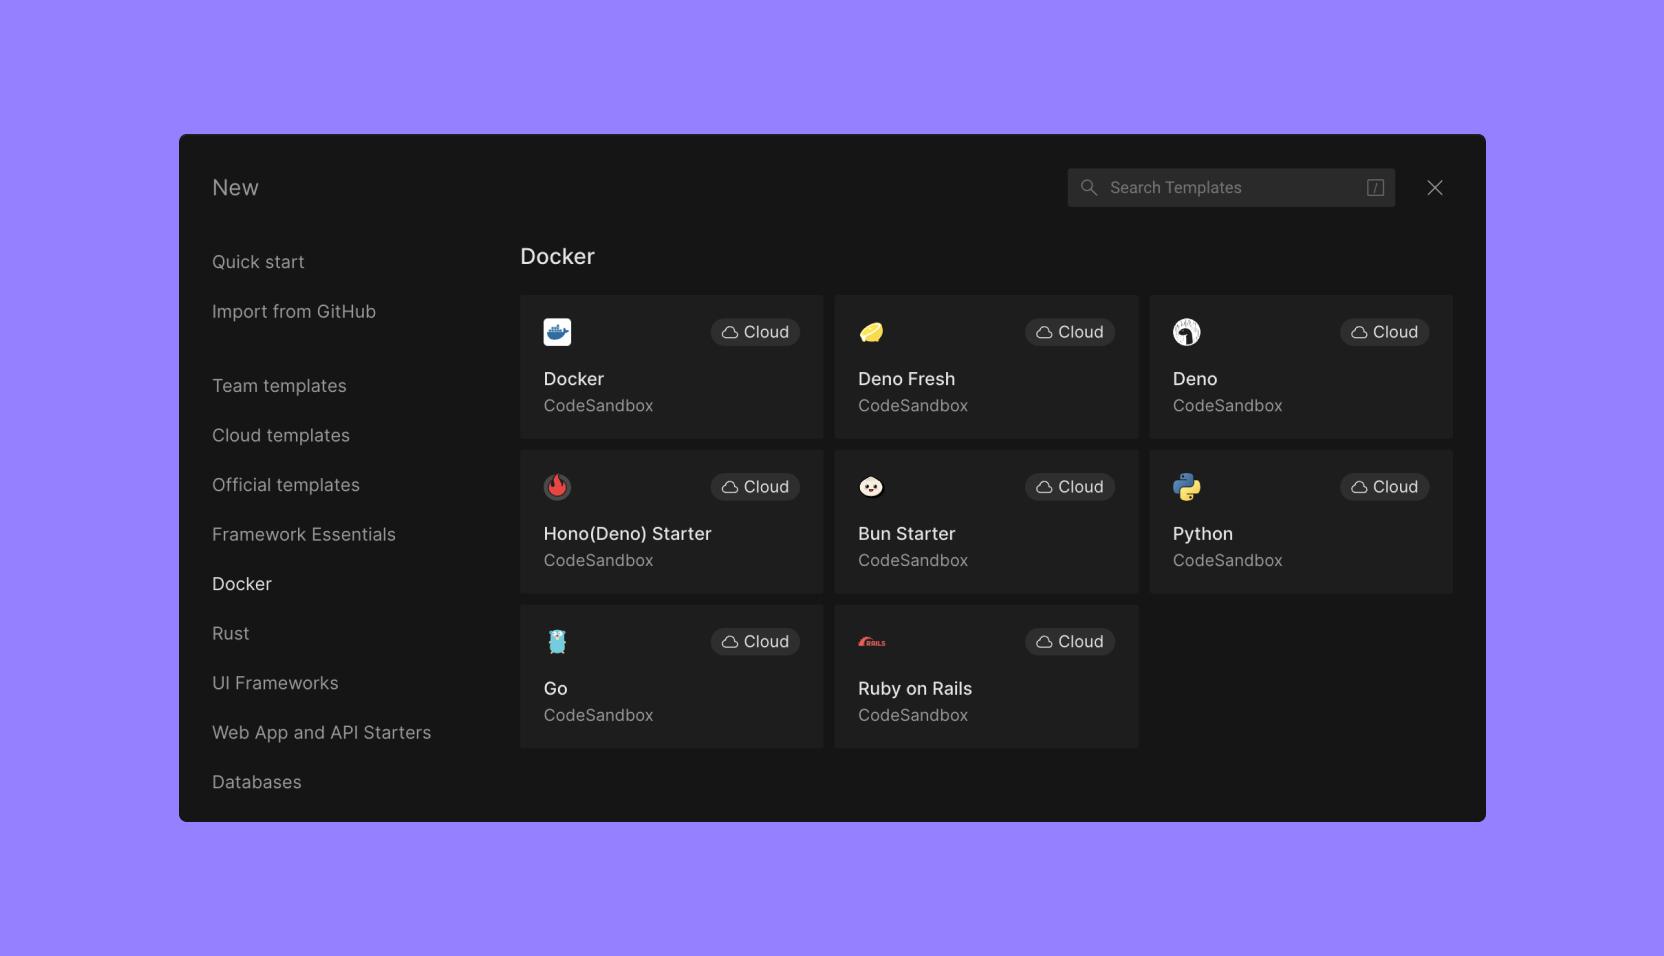Open the Quick start section
Screen dimensions: 1664x956
pos(258,262)
